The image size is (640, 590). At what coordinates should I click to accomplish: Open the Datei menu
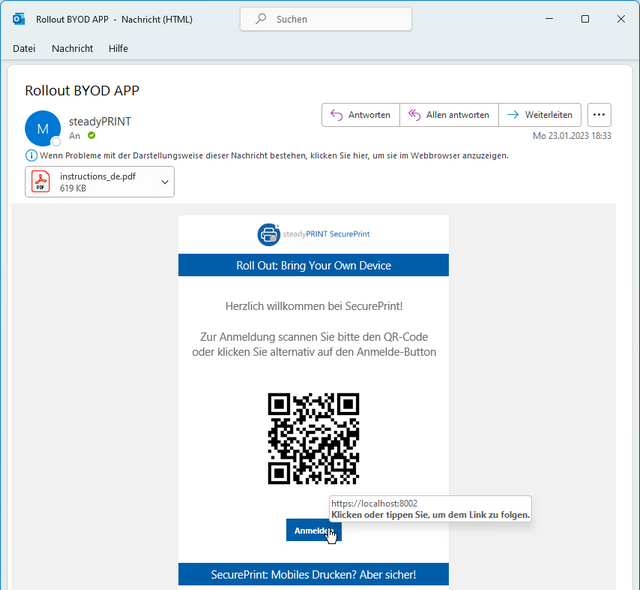pyautogui.click(x=24, y=49)
